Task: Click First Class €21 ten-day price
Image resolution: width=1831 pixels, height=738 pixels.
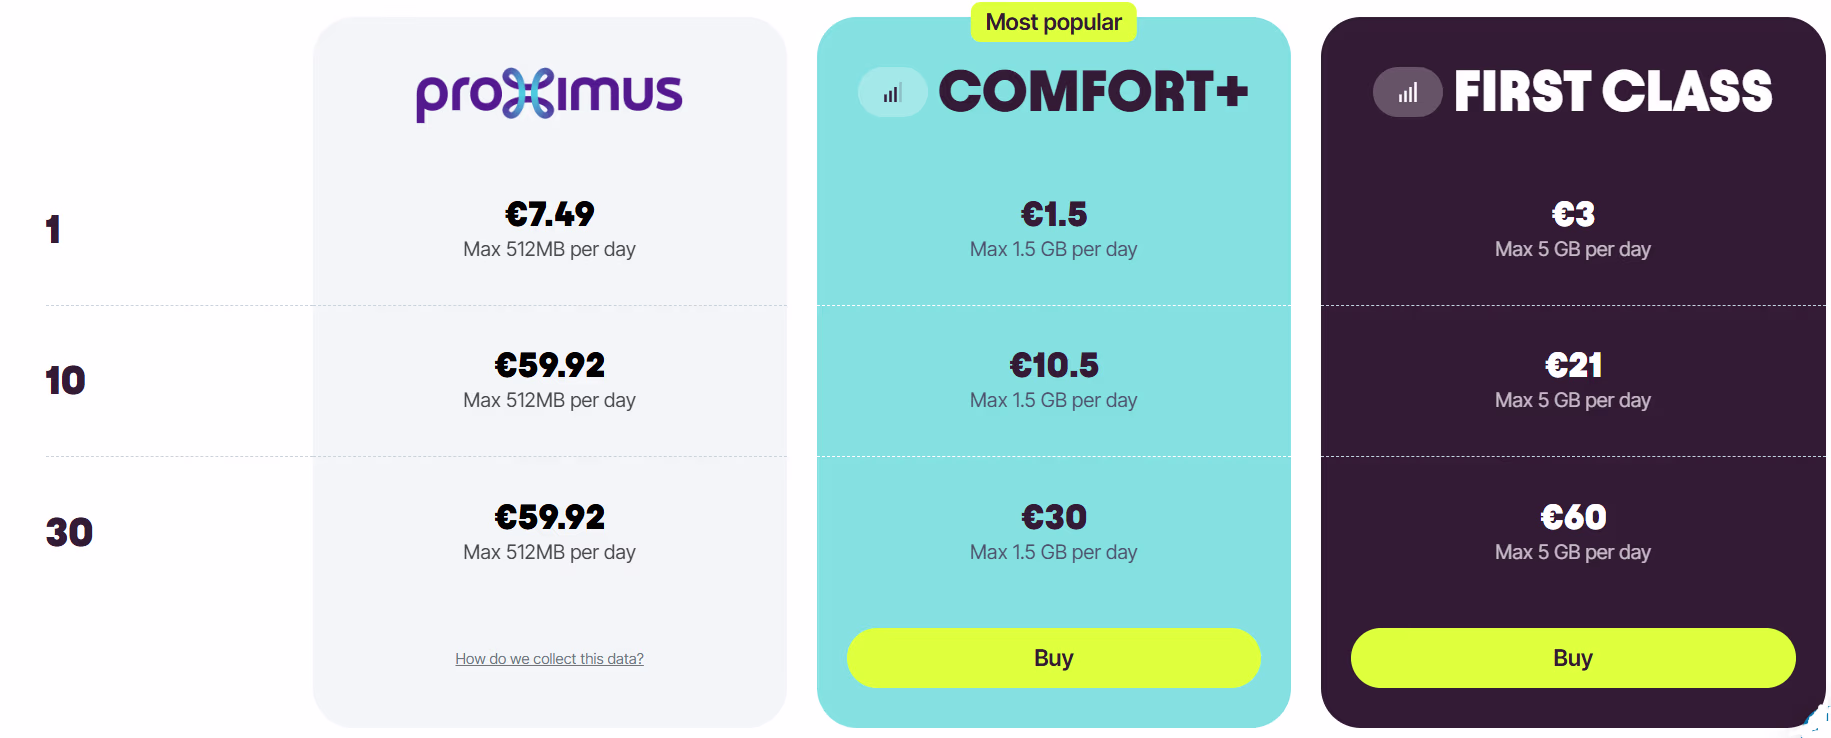Action: (1572, 365)
